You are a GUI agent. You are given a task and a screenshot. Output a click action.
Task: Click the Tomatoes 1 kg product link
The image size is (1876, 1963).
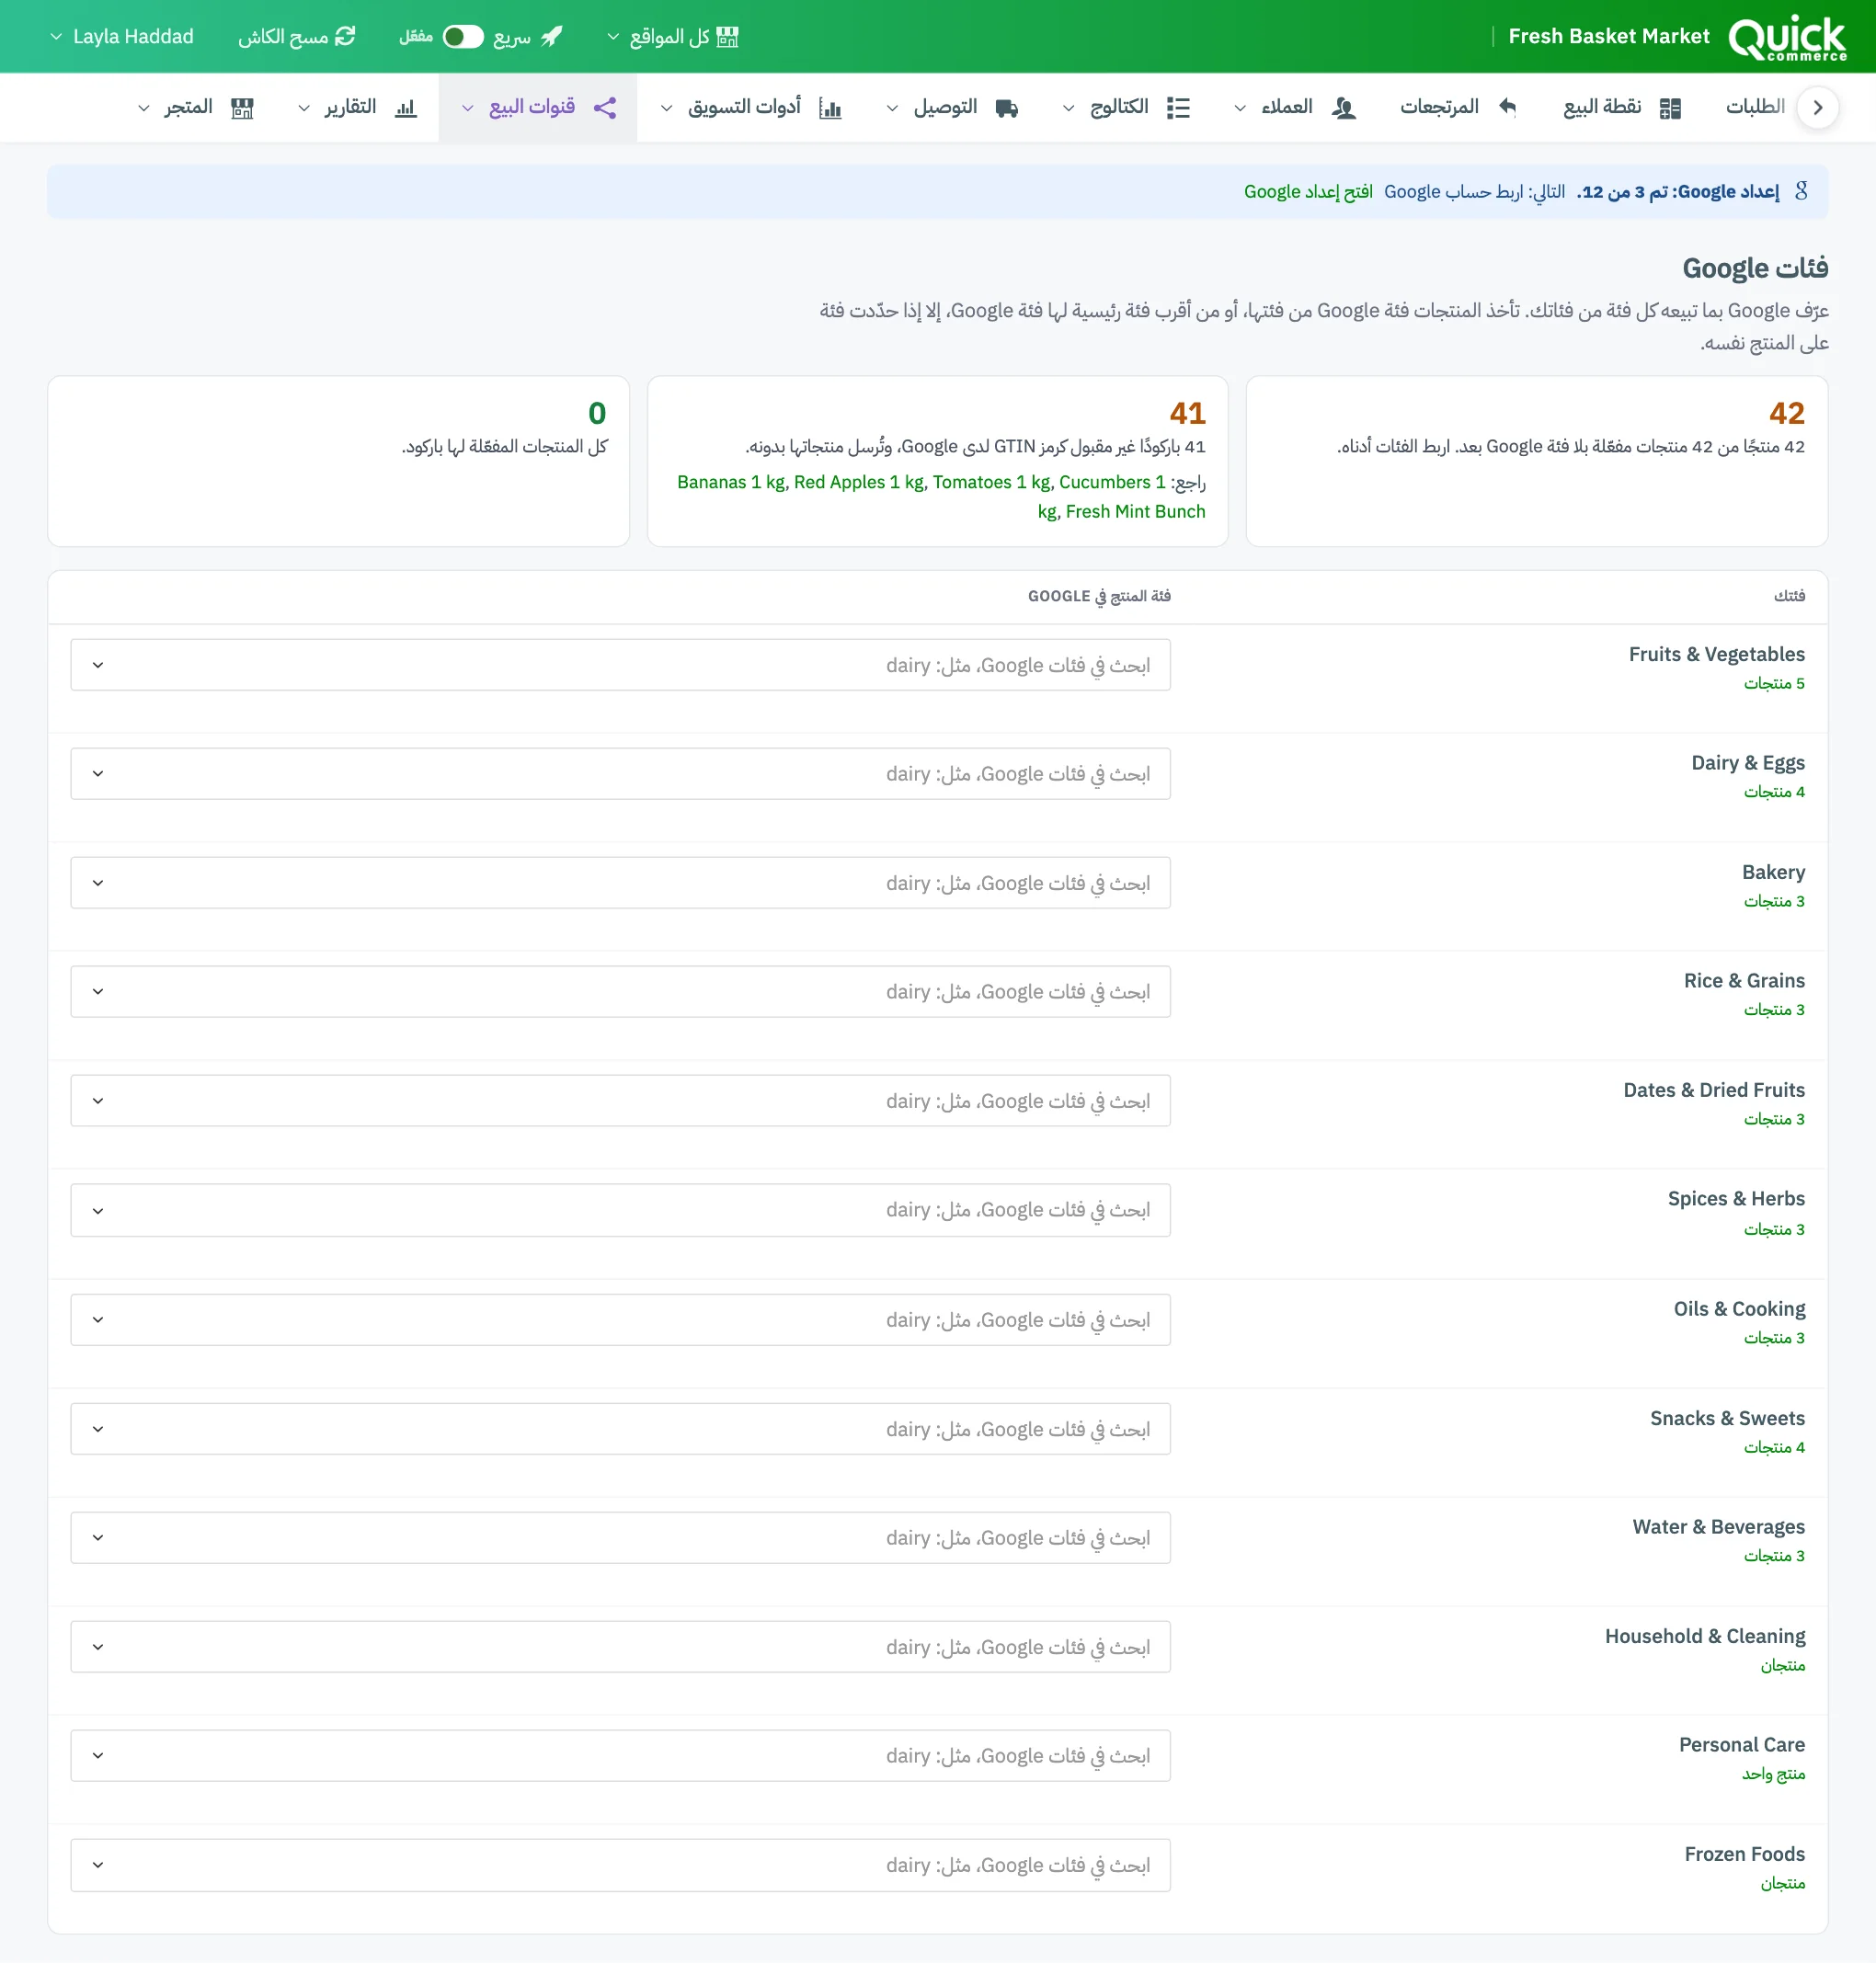pyautogui.click(x=991, y=482)
